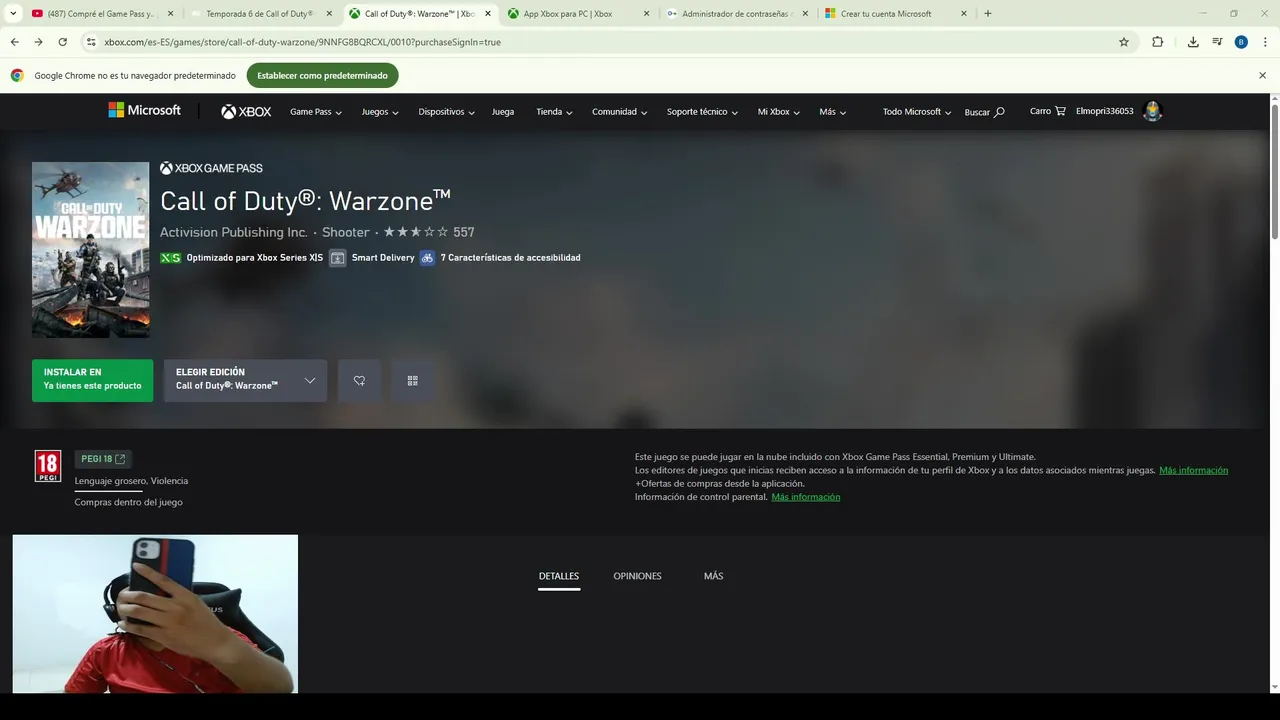Expand the Mi Xbox menu
The width and height of the screenshot is (1280, 720).
779,112
